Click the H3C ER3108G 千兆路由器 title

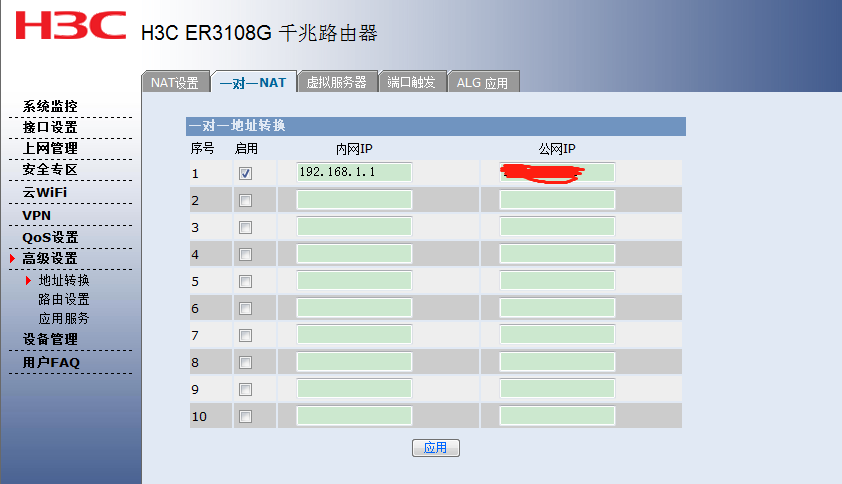[259, 33]
